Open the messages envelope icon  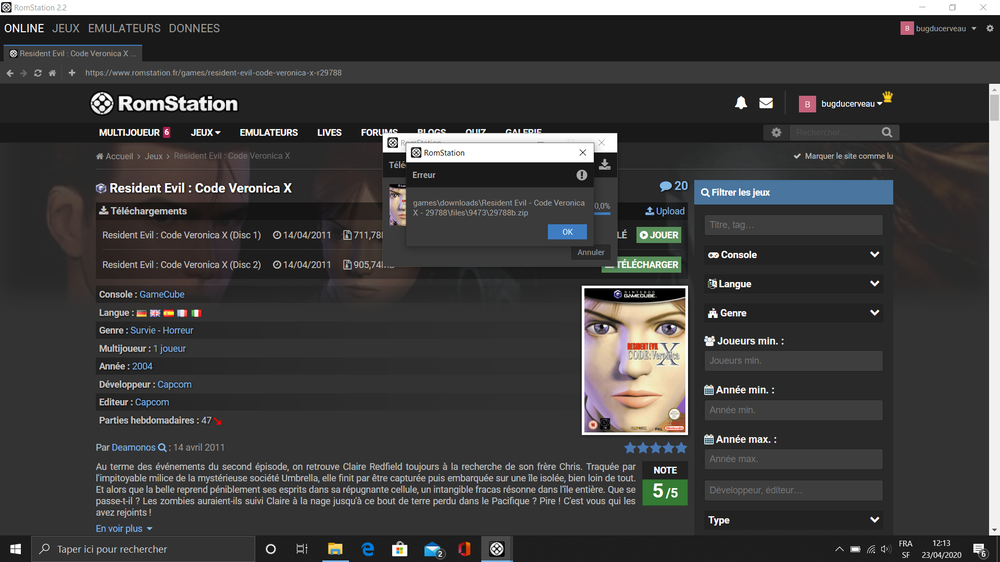pyautogui.click(x=766, y=103)
